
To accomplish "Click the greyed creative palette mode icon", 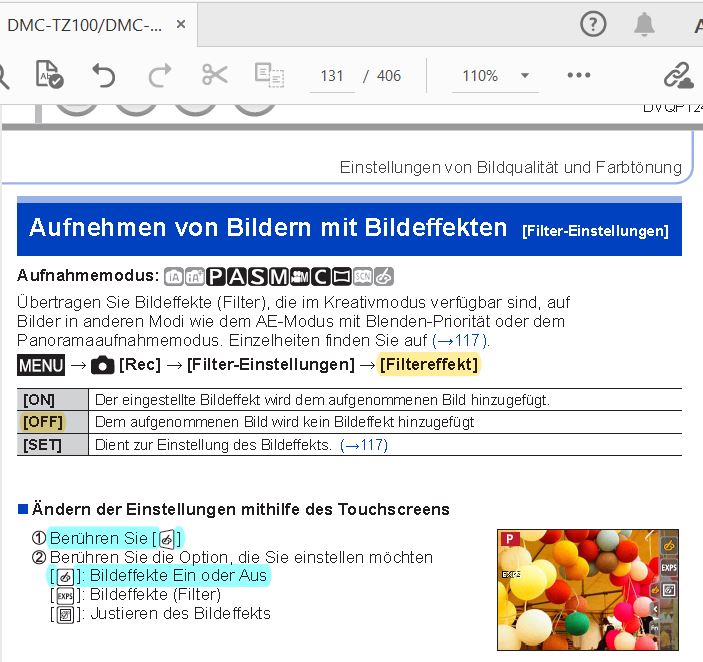I will (x=384, y=277).
